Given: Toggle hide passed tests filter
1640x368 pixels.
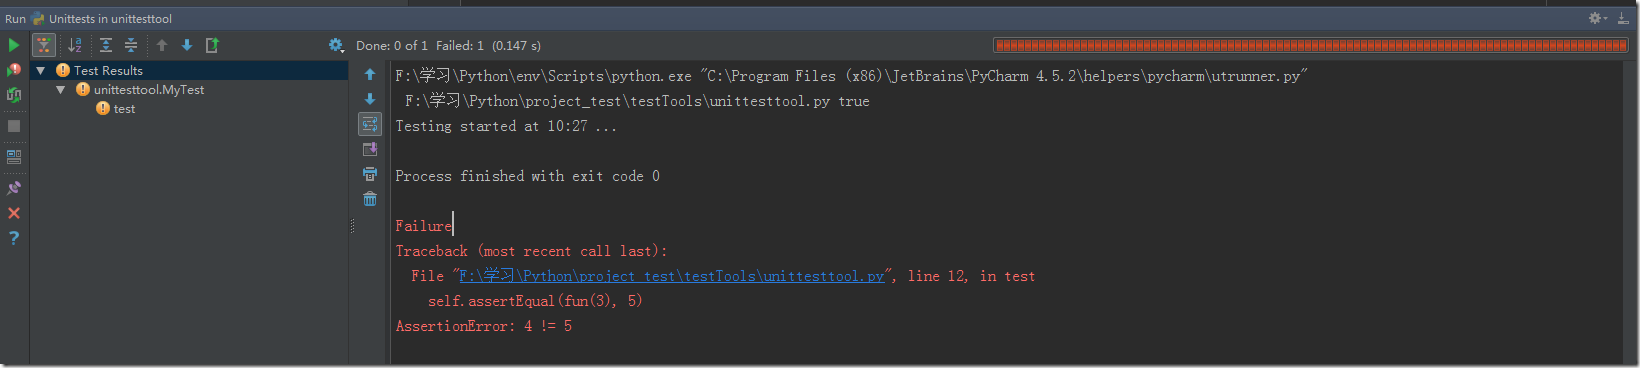Looking at the screenshot, I should click(43, 45).
